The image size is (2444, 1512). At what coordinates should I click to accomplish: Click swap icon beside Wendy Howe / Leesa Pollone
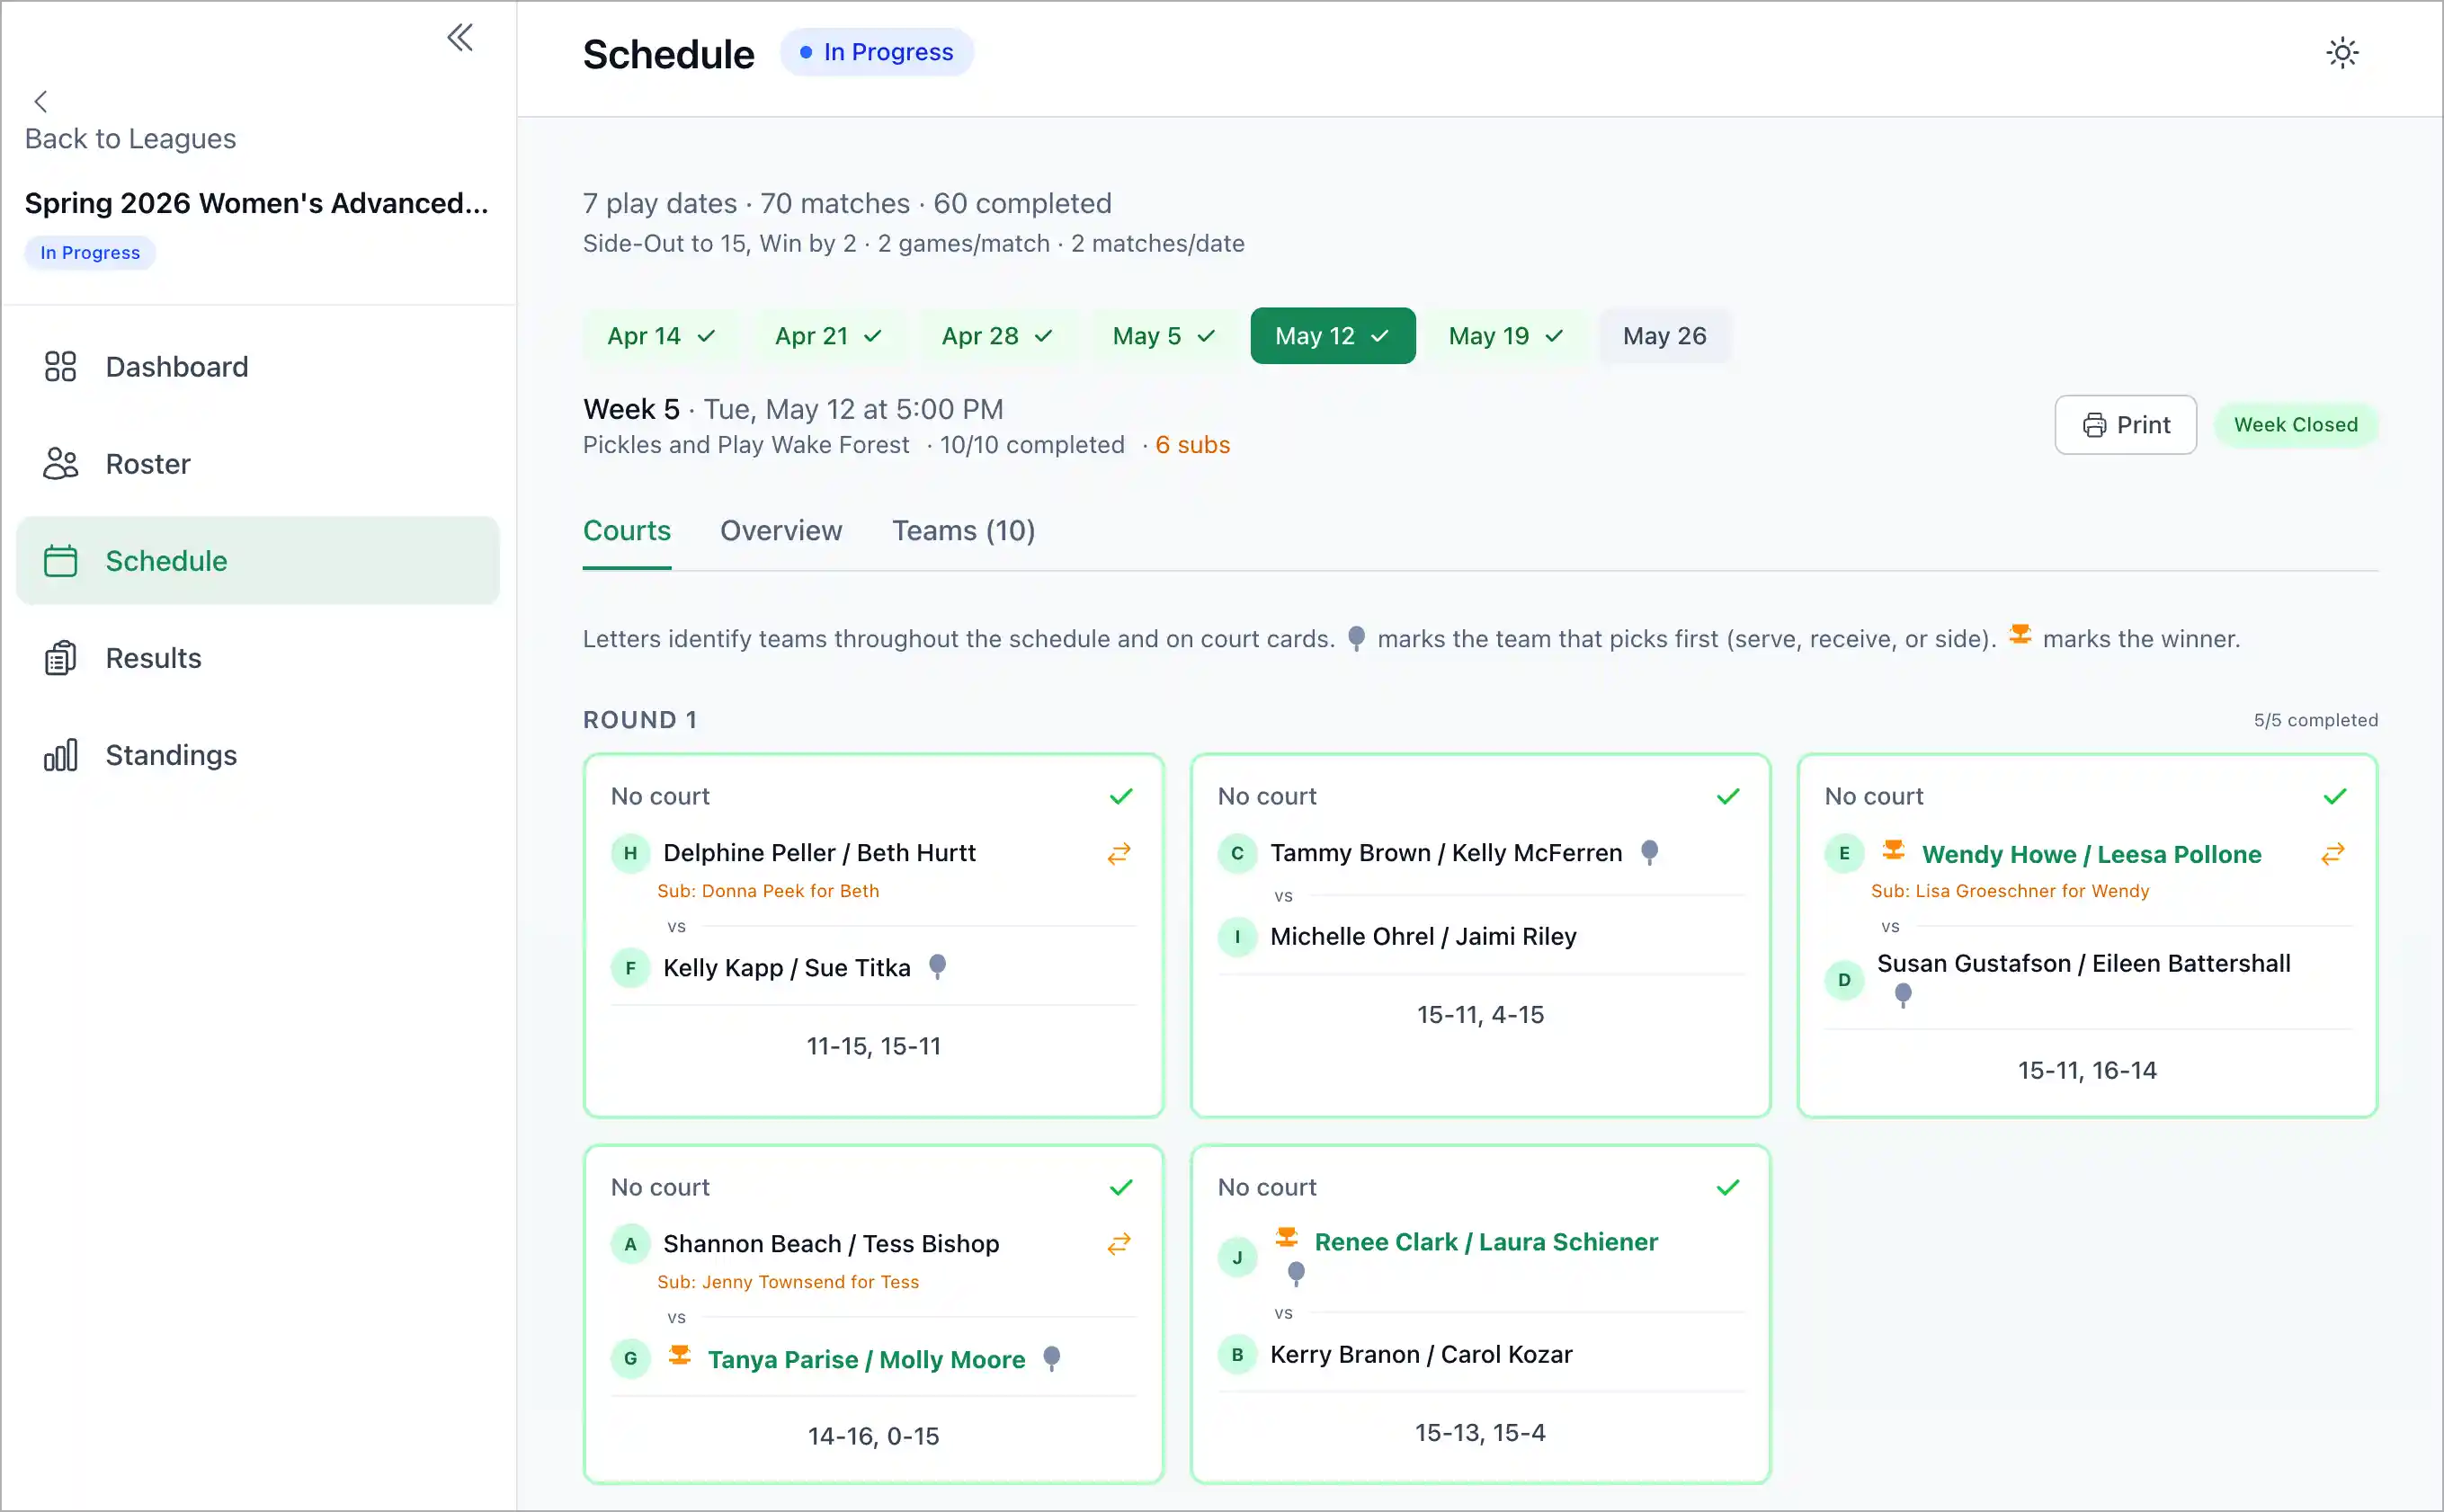(x=2333, y=853)
